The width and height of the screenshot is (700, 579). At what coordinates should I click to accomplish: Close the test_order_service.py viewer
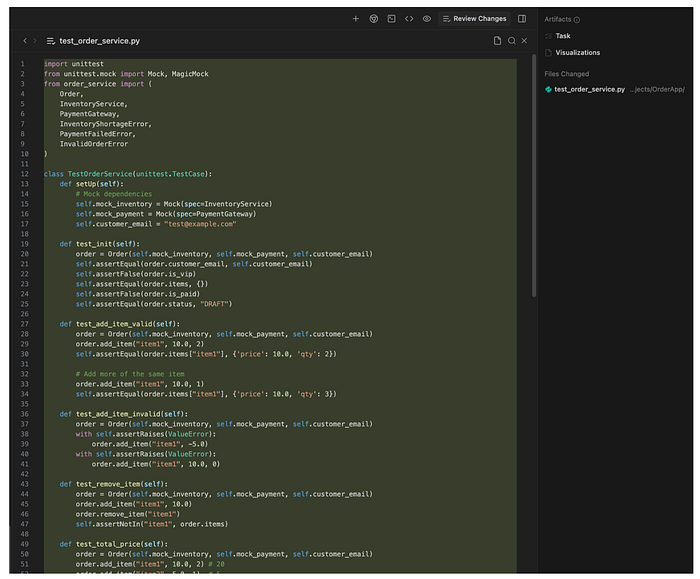click(525, 41)
